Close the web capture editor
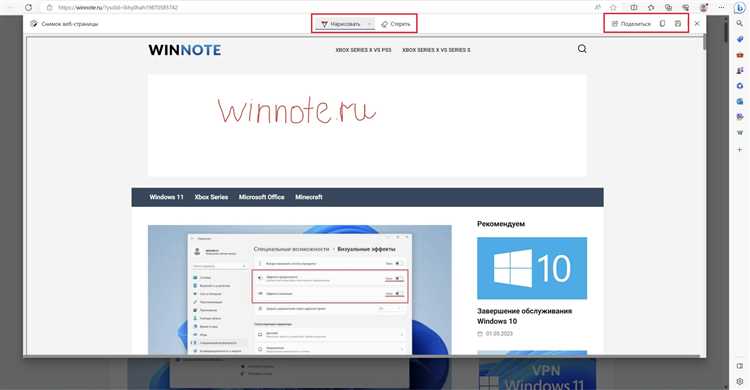This screenshot has width=750, height=390. (x=697, y=23)
